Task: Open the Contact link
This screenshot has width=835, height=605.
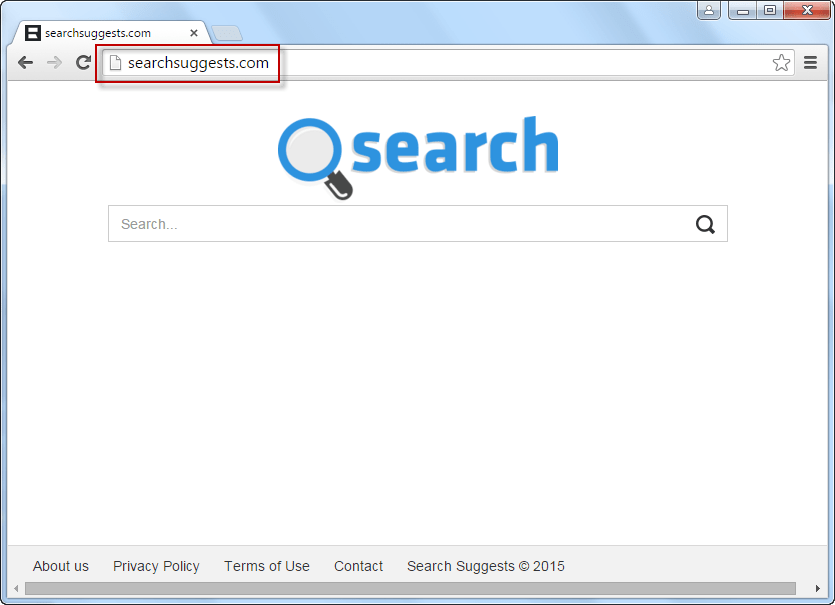Action: click(x=358, y=566)
